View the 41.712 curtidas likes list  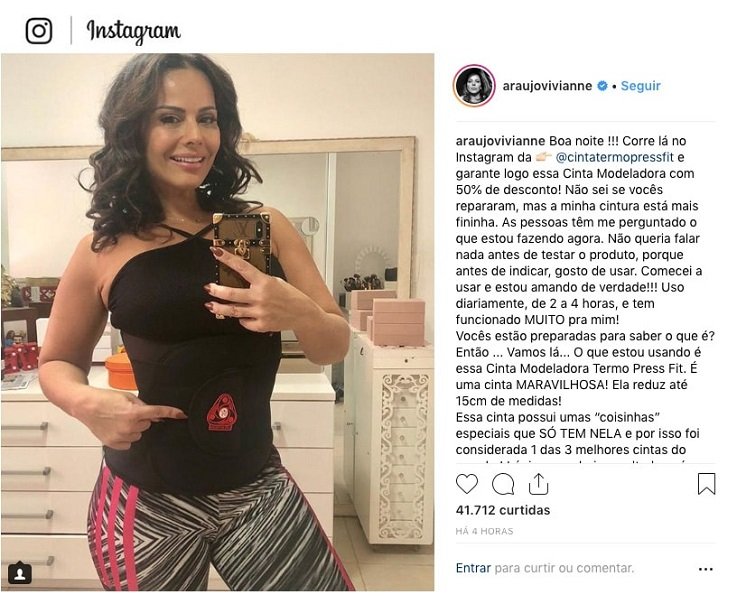[503, 510]
